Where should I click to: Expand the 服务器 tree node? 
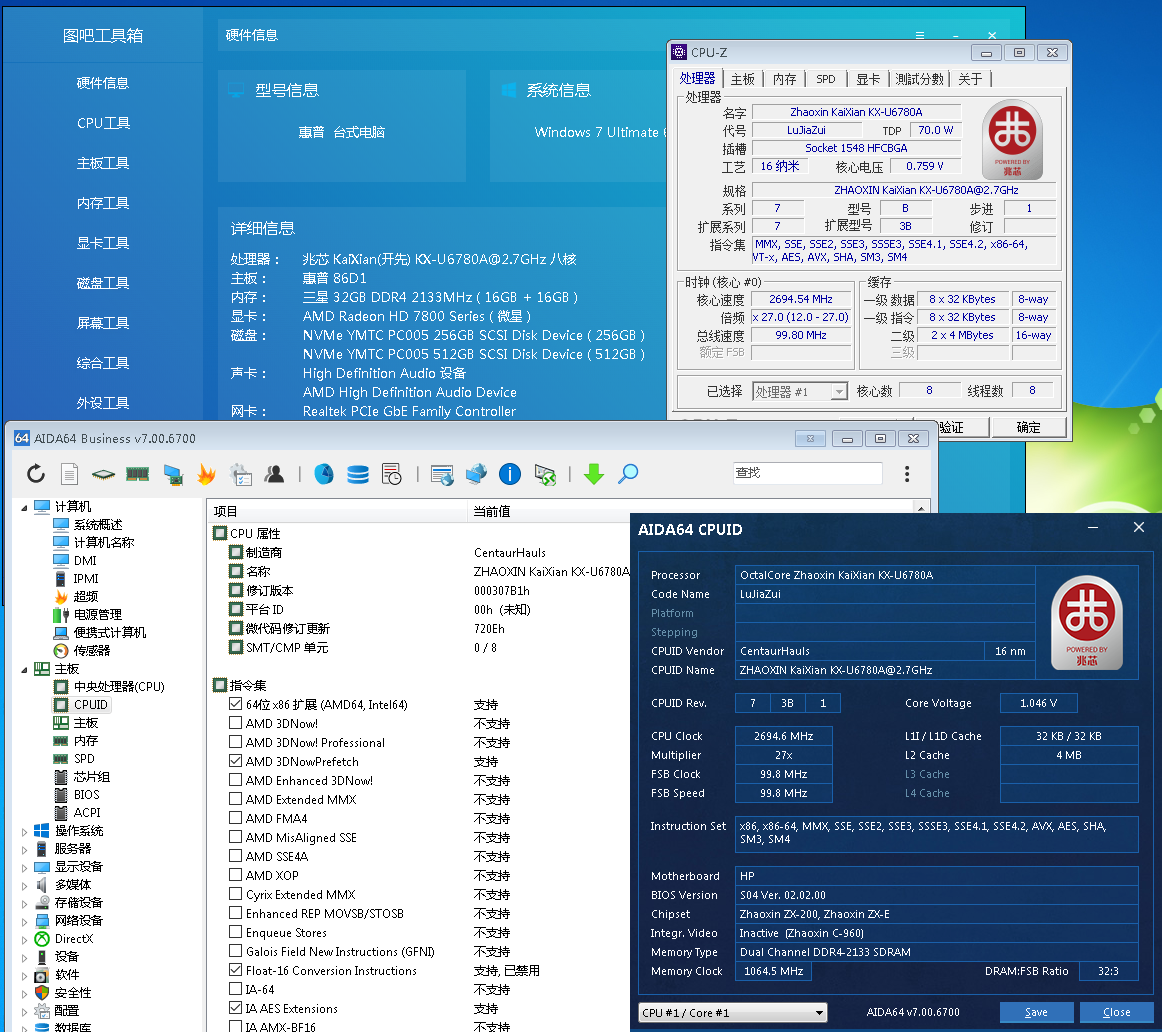click(x=24, y=850)
